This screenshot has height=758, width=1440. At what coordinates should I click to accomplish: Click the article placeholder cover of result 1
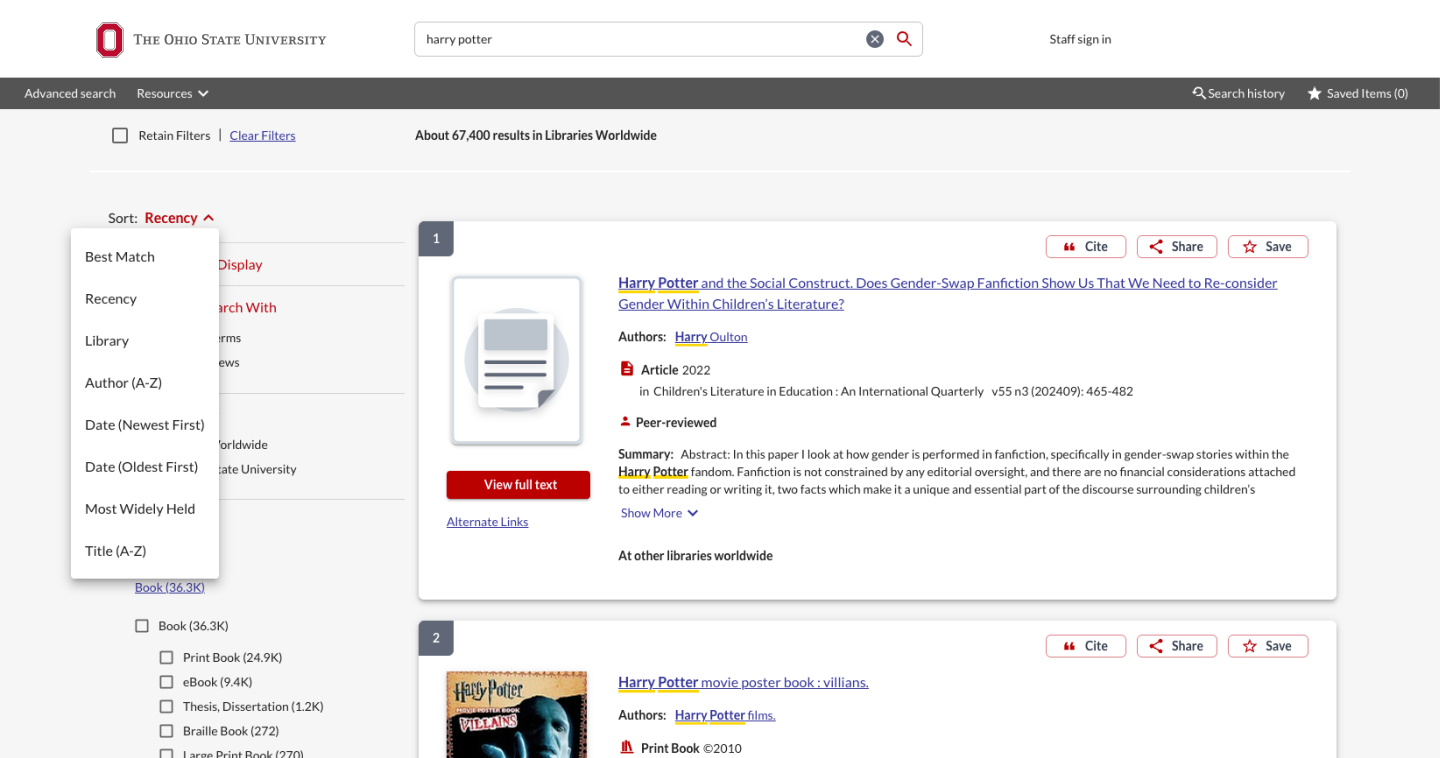point(517,360)
